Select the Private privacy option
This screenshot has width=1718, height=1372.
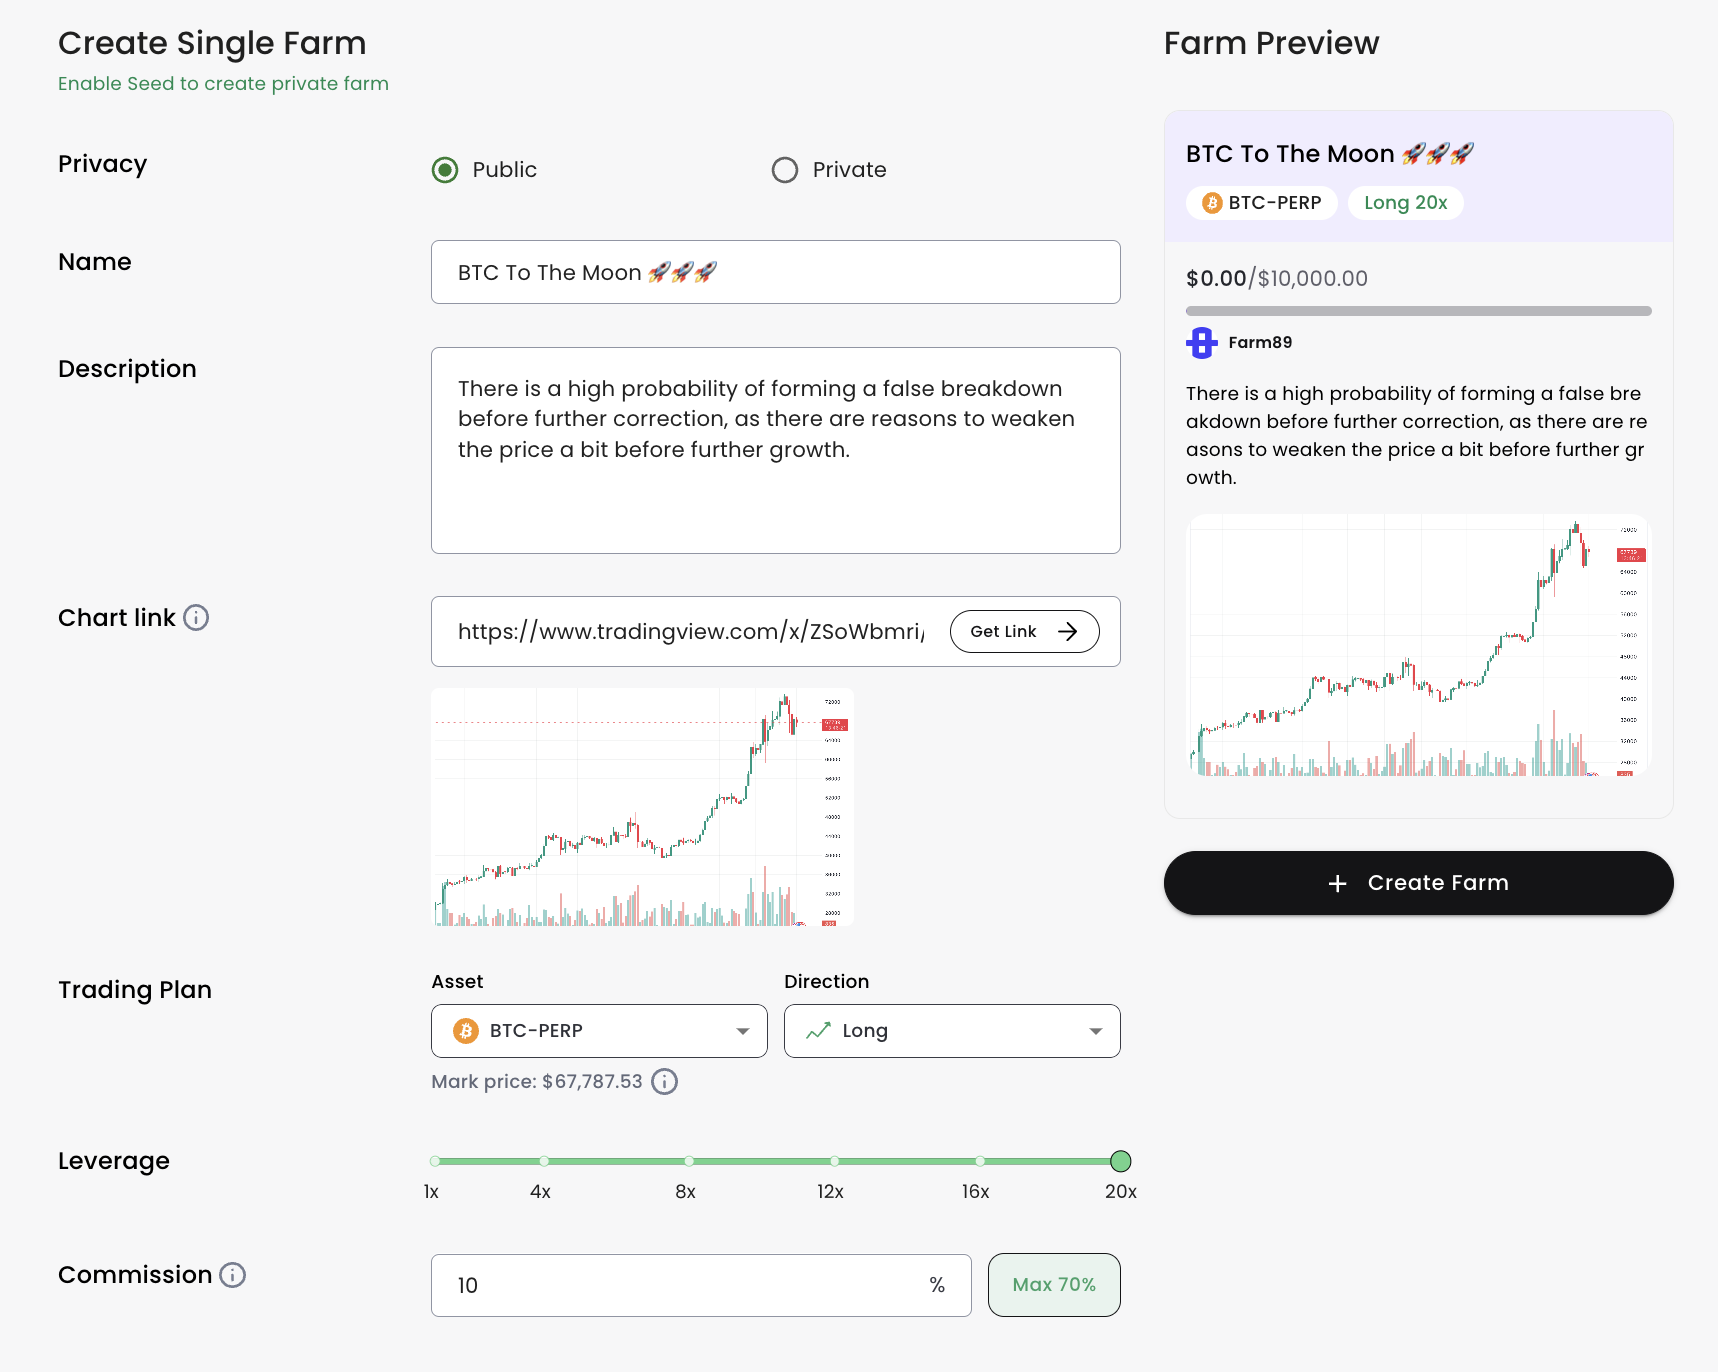tap(785, 170)
